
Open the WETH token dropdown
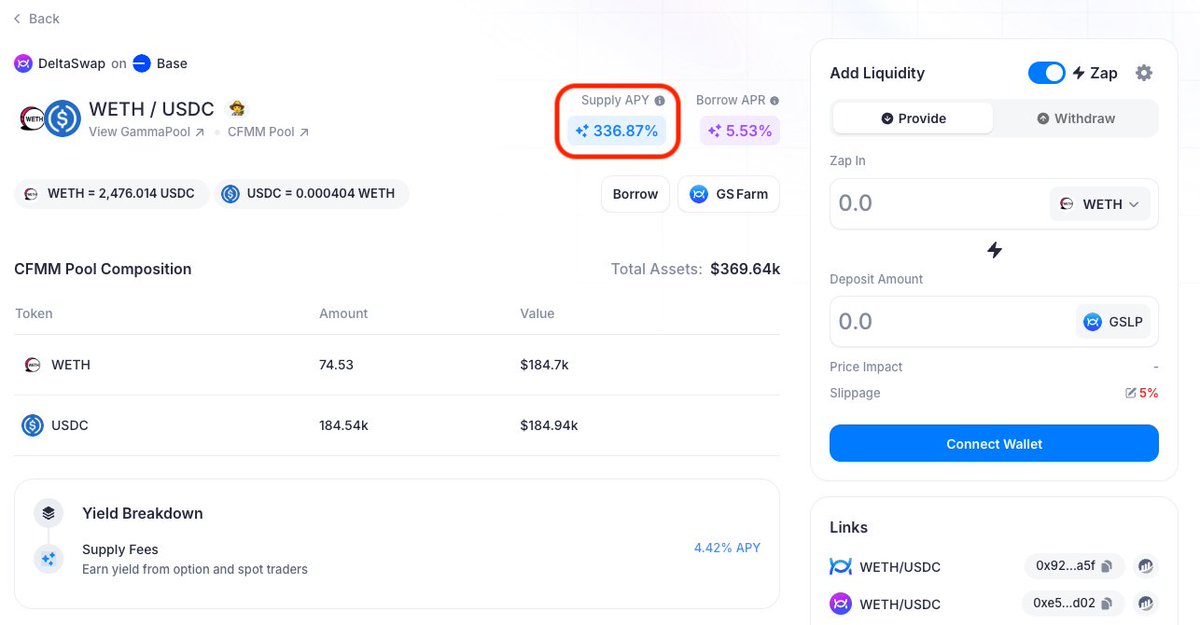point(1099,204)
